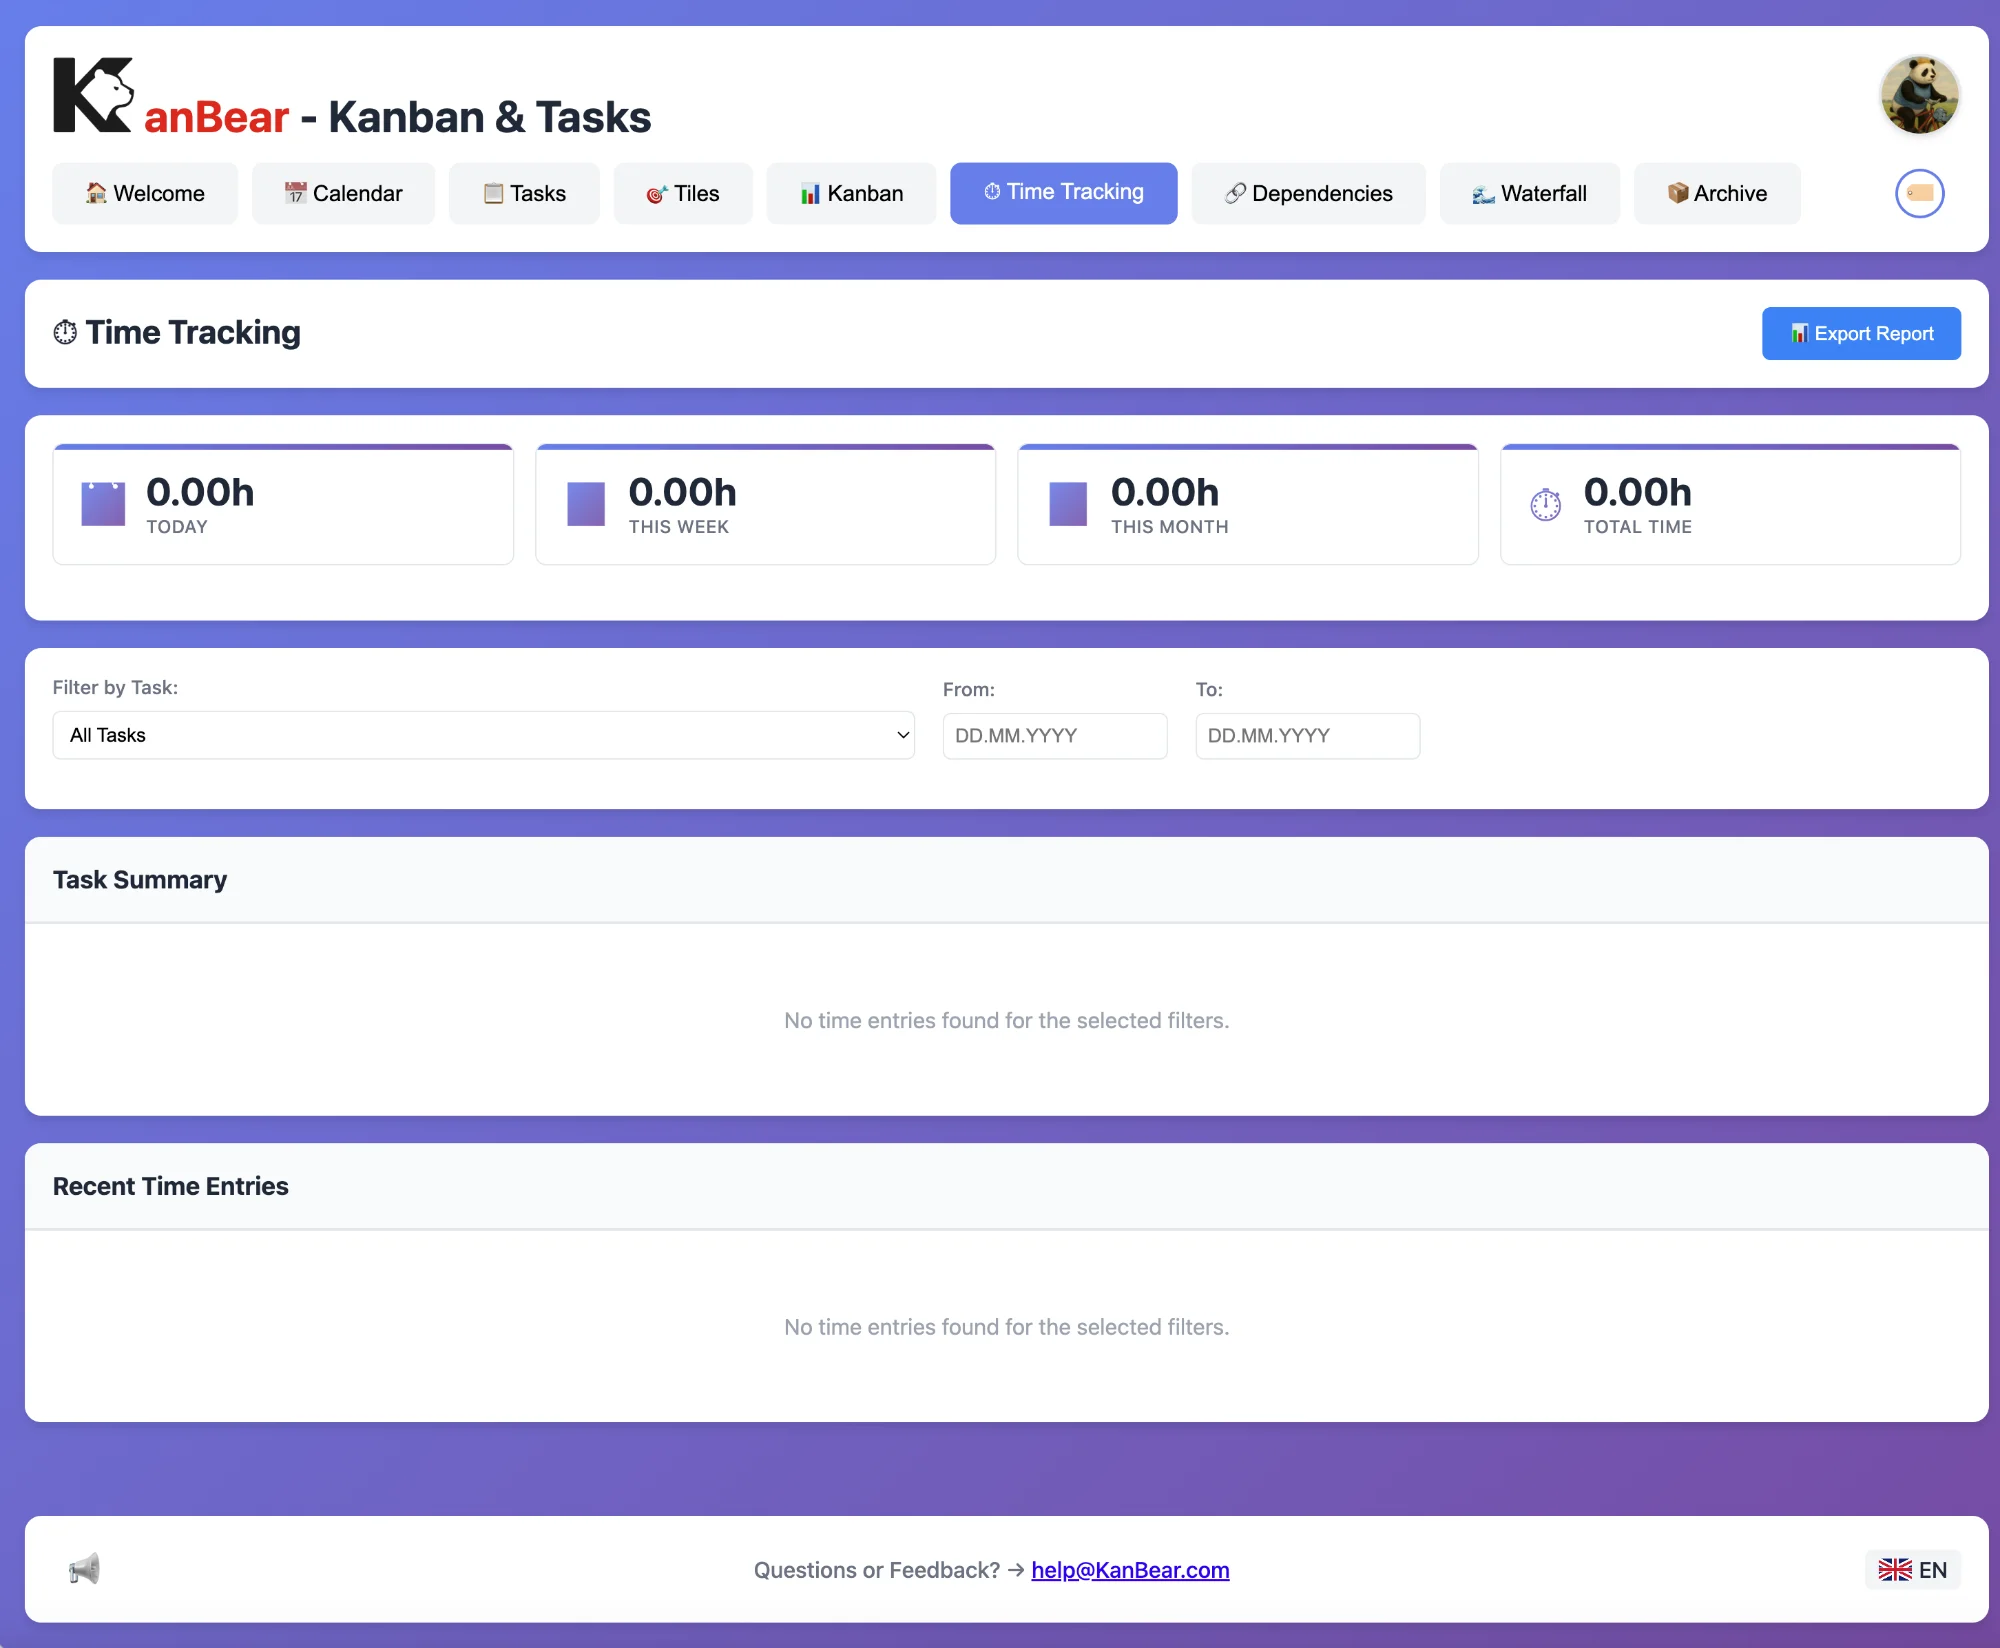The image size is (2000, 1648).
Task: Click the Task Summary heading
Action: [140, 880]
